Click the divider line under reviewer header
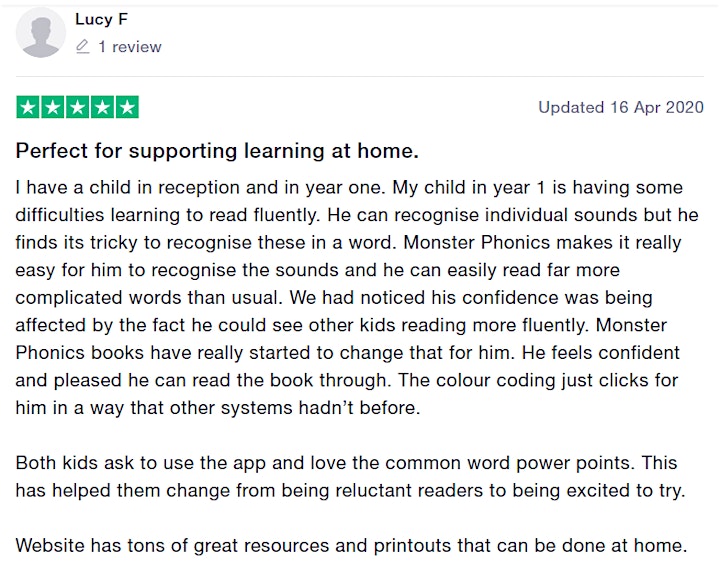720x573 pixels. [360, 76]
